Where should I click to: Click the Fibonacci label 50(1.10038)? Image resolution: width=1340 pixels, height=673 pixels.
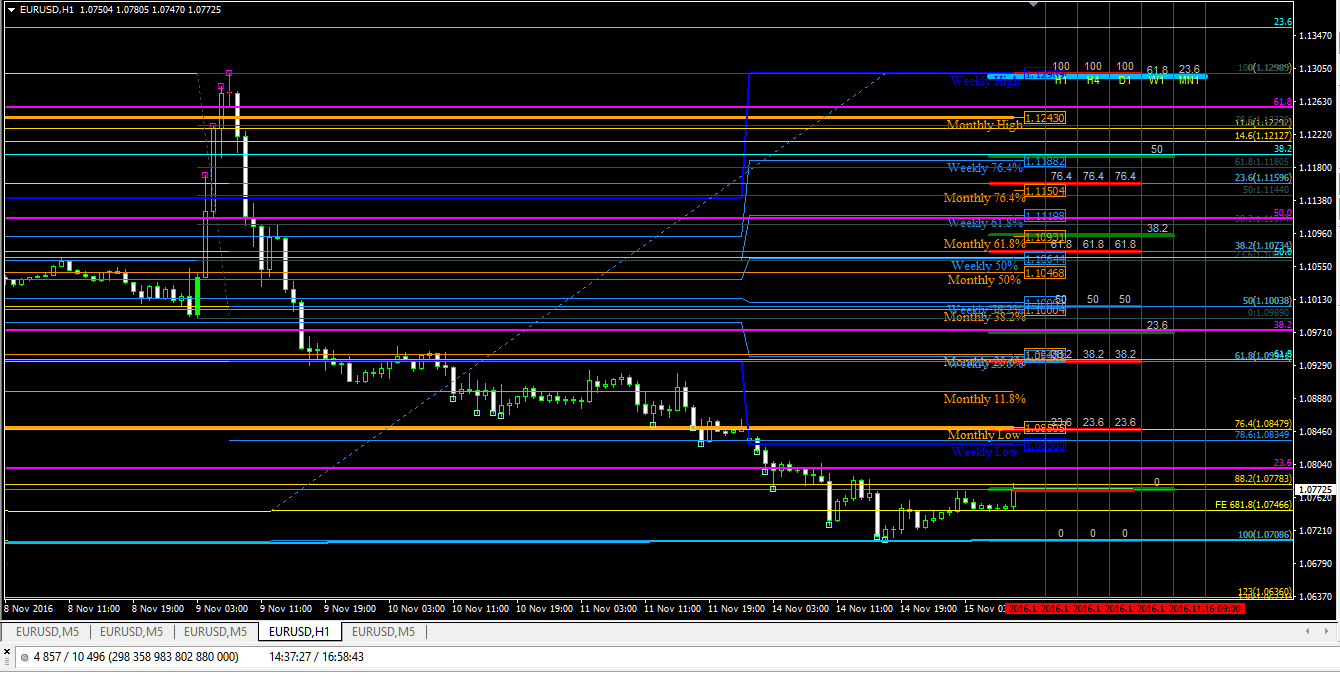1268,300
